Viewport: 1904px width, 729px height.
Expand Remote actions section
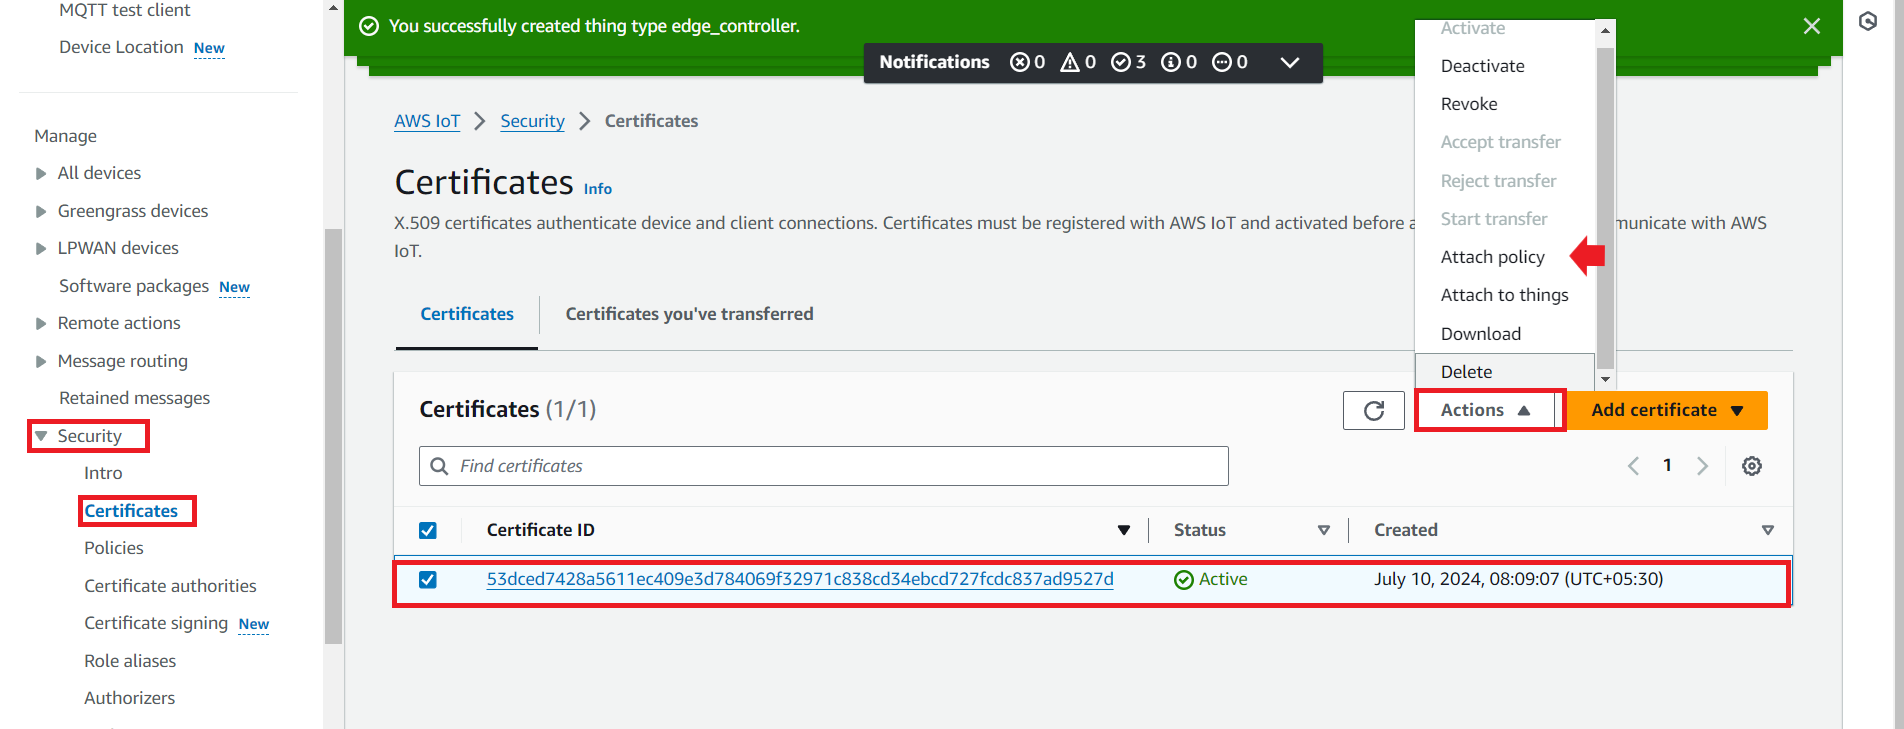[41, 323]
